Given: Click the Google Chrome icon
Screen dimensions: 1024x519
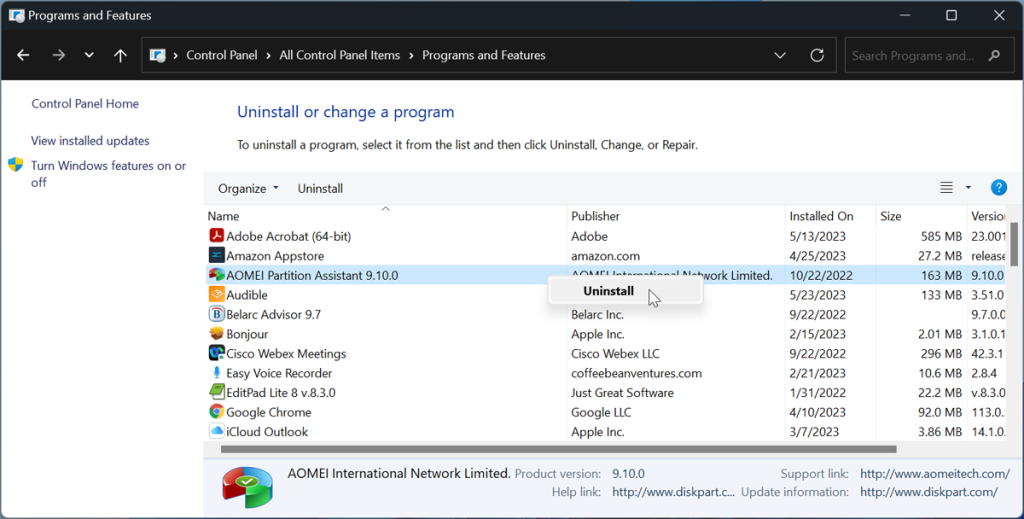Looking at the screenshot, I should [x=216, y=411].
